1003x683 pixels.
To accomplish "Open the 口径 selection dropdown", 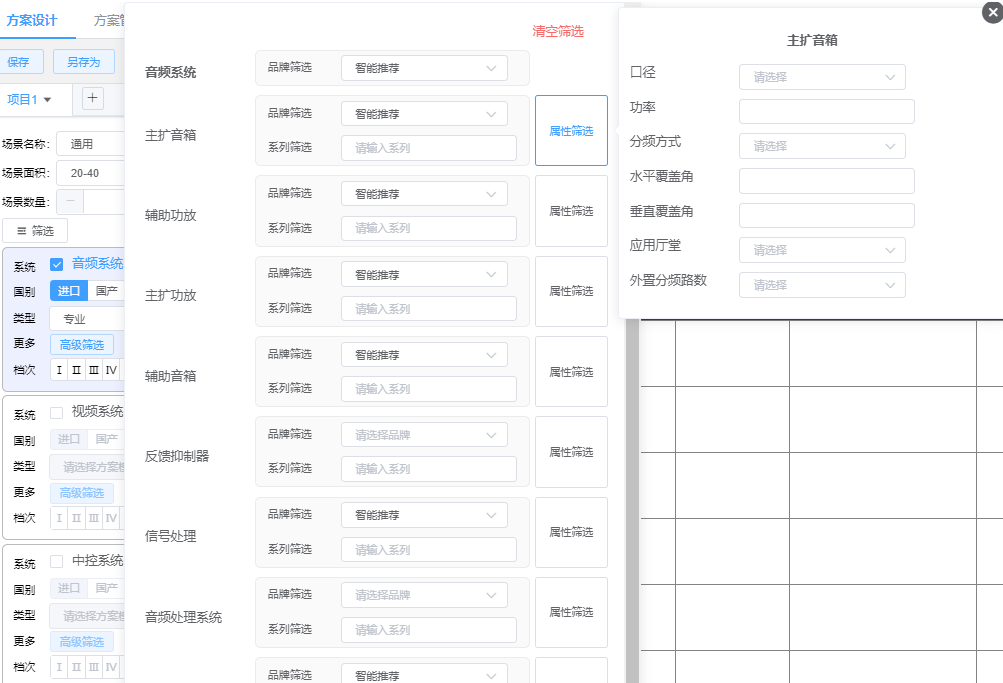I will [x=822, y=77].
